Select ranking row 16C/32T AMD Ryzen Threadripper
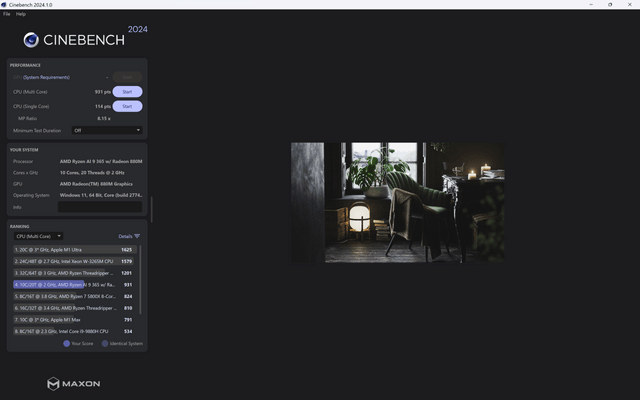This screenshot has height=400, width=640. coord(74,308)
